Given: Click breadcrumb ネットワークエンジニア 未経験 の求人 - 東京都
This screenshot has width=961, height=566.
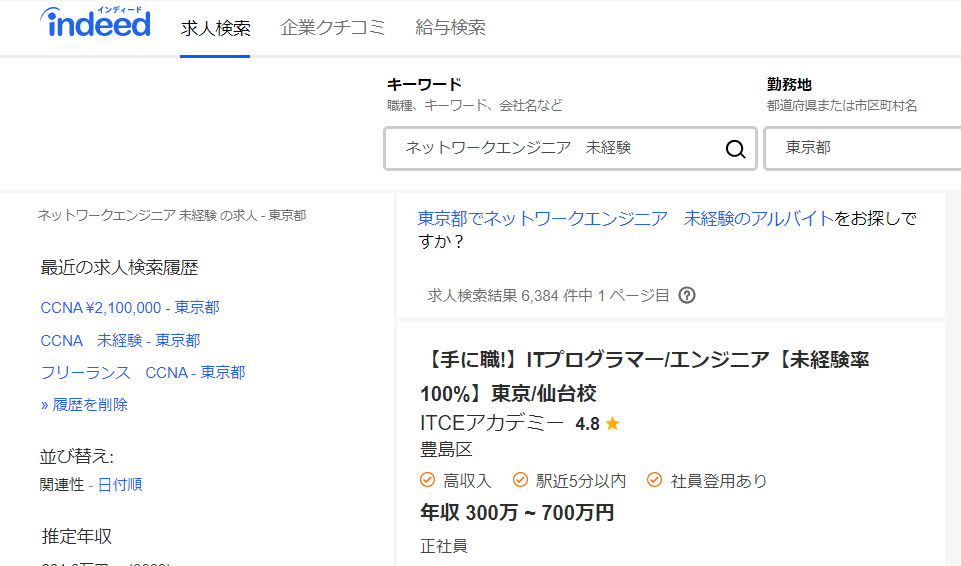Looking at the screenshot, I should pyautogui.click(x=172, y=216).
